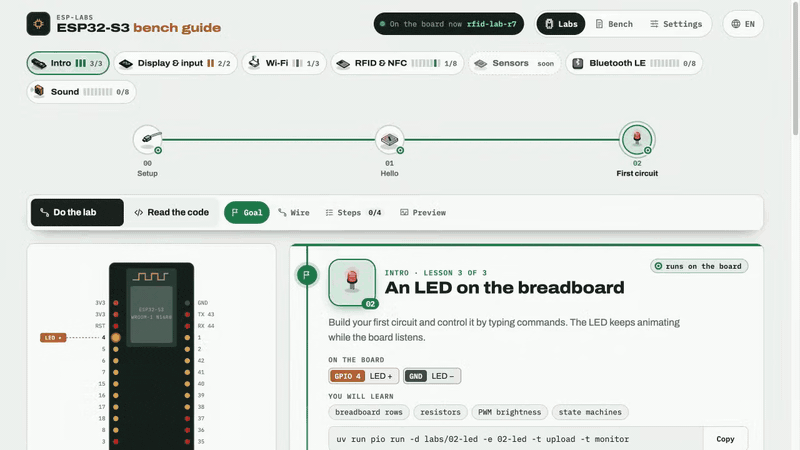Click the RFID & NFC reader icon

(x=343, y=63)
